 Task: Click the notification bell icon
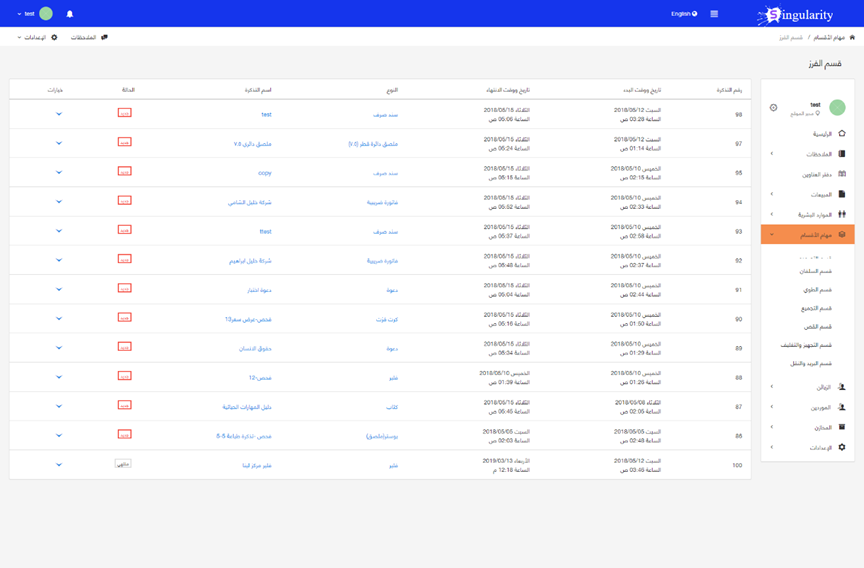pos(70,14)
